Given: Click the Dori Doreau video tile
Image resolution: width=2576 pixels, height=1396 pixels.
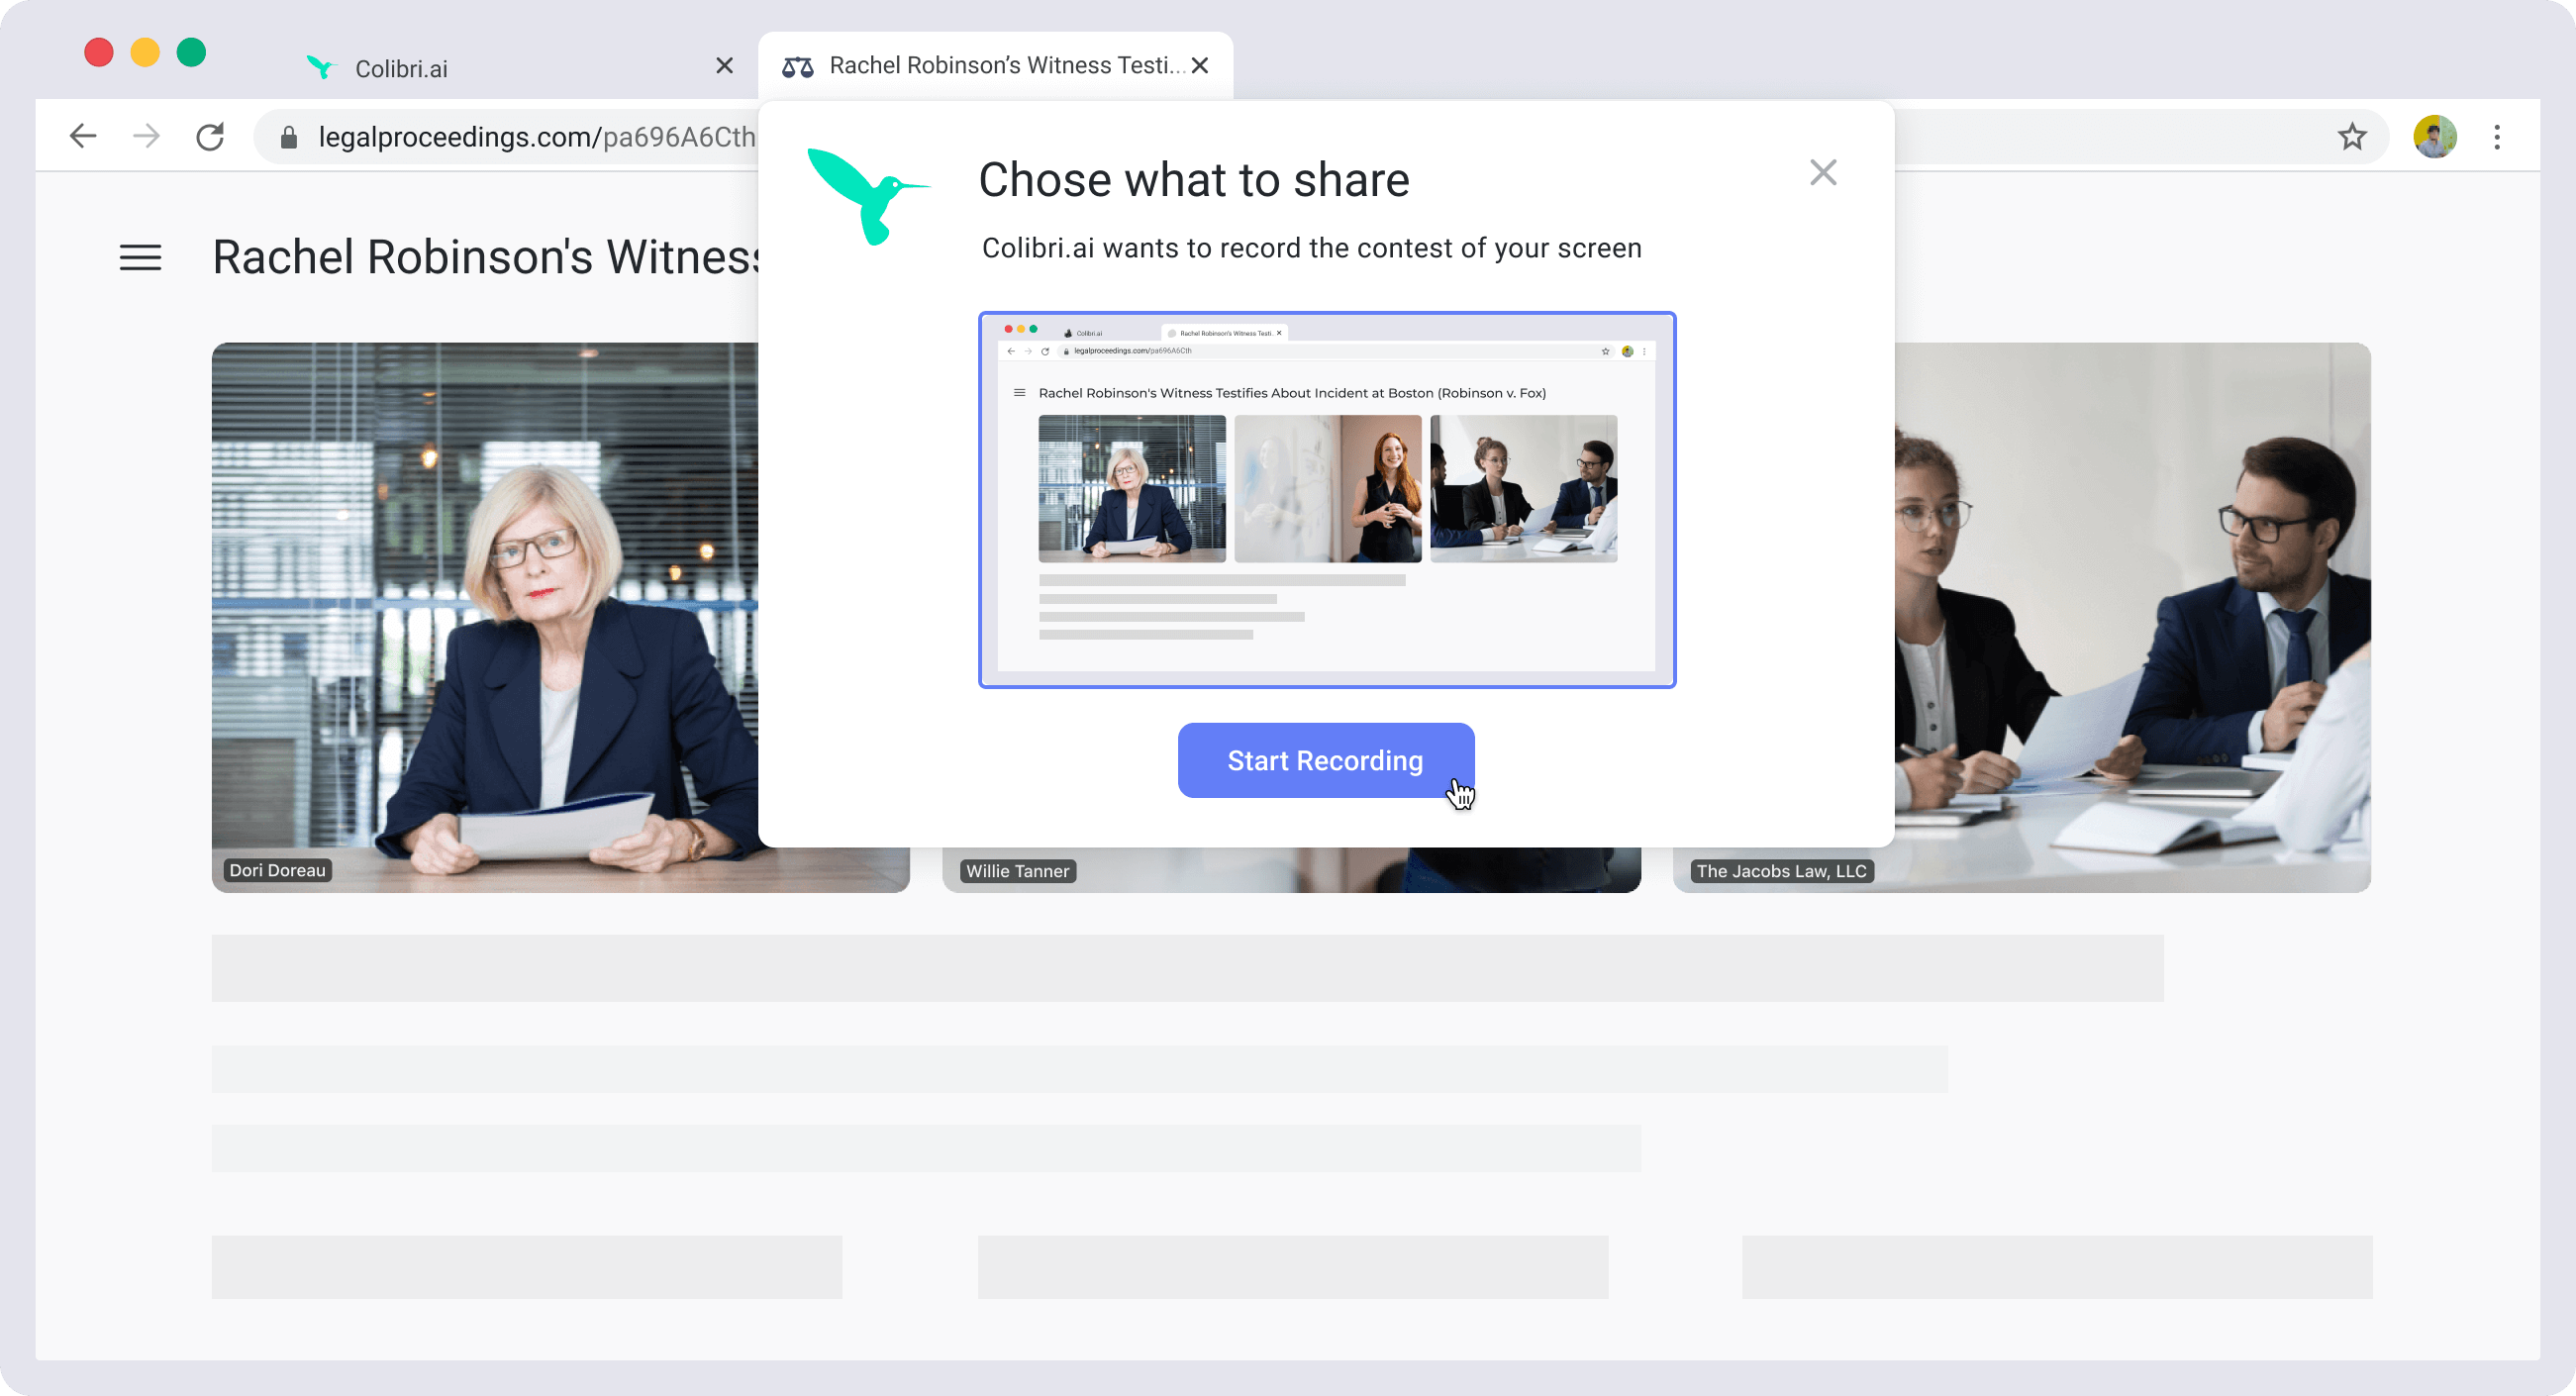Looking at the screenshot, I should (x=485, y=617).
